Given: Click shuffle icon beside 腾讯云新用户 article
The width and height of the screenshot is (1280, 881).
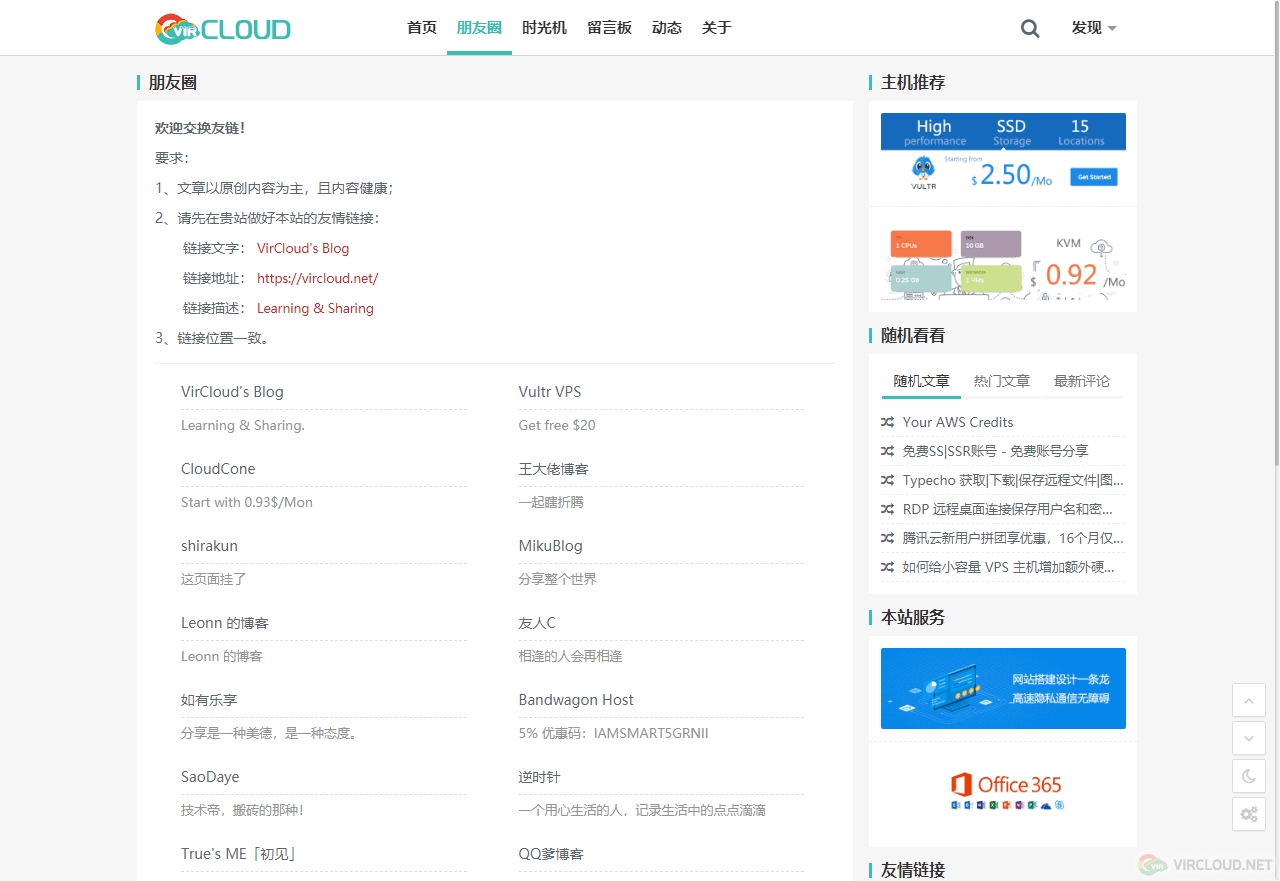Looking at the screenshot, I should click(x=888, y=538).
